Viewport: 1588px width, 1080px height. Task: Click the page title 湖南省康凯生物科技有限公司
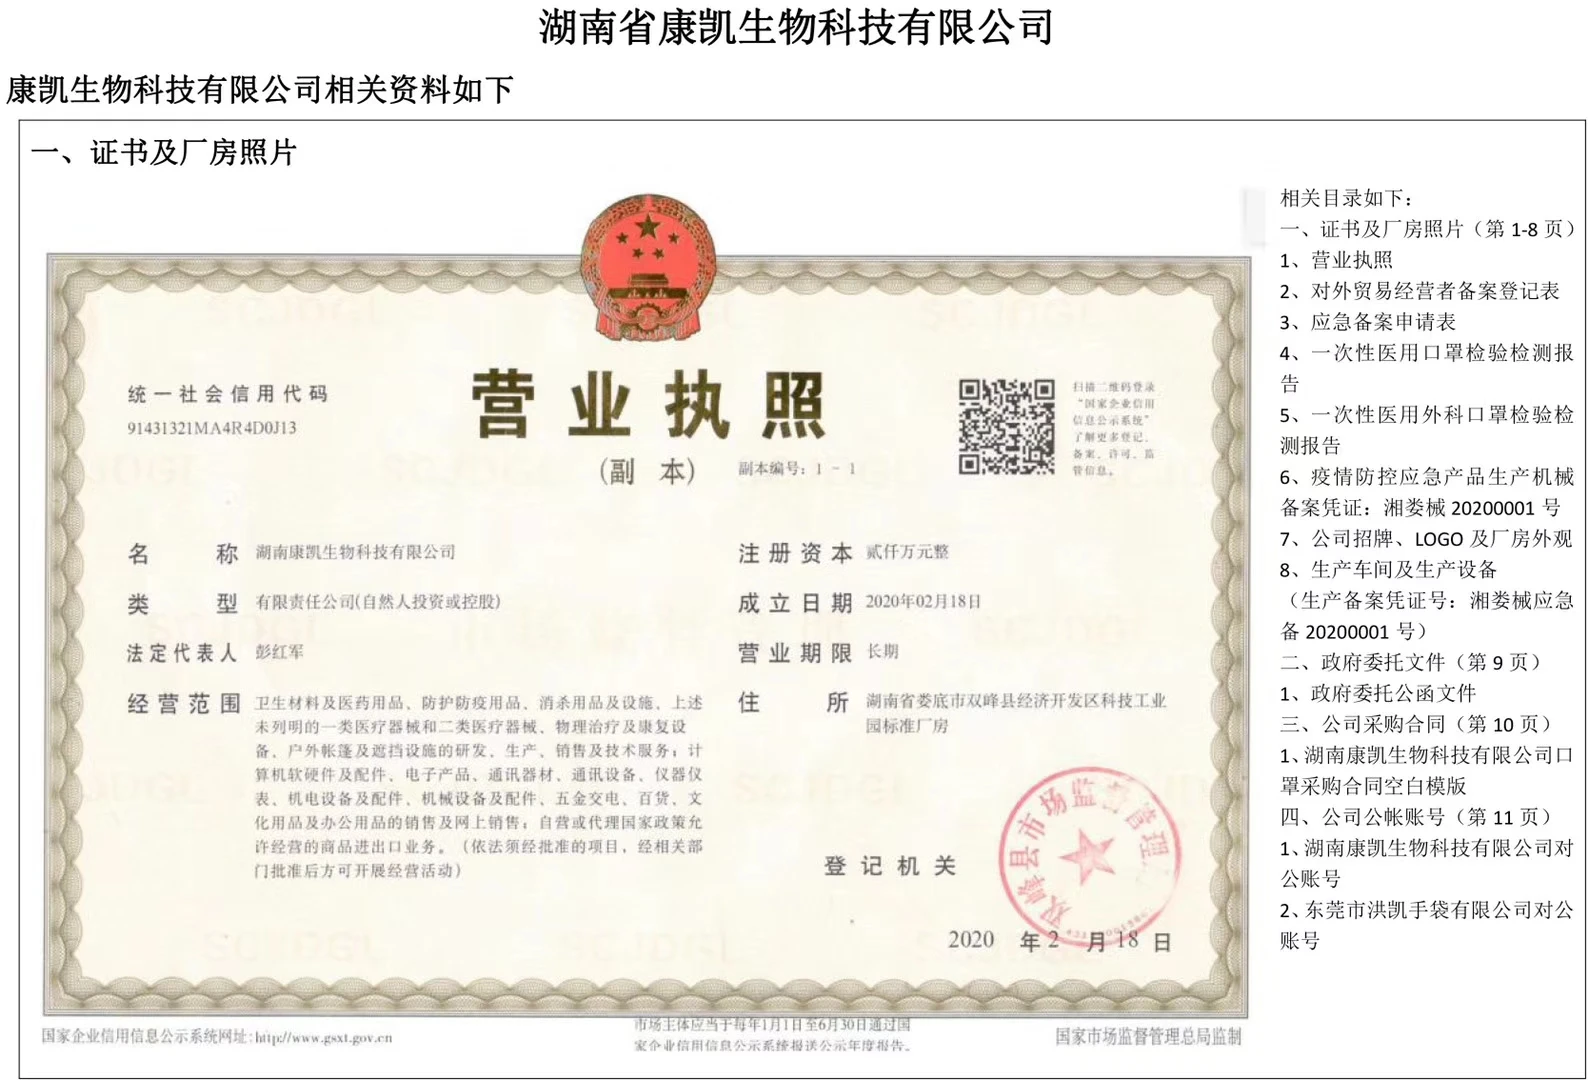pos(796,26)
